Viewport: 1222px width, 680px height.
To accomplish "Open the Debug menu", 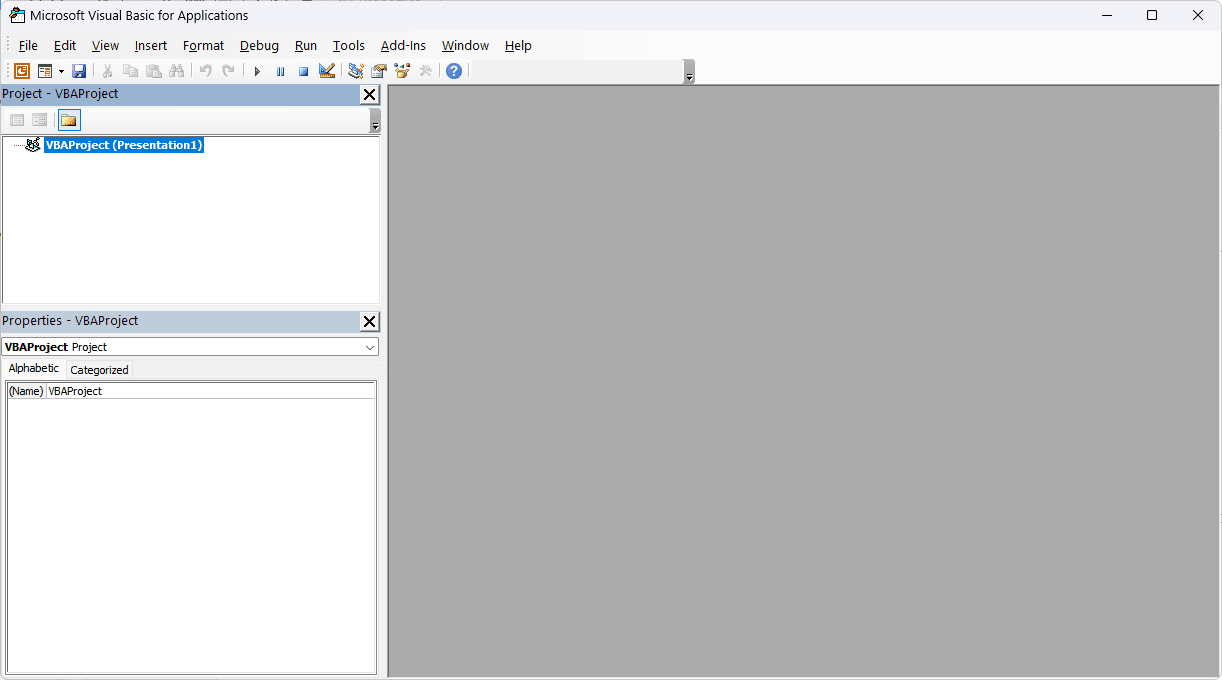I will click(x=260, y=46).
